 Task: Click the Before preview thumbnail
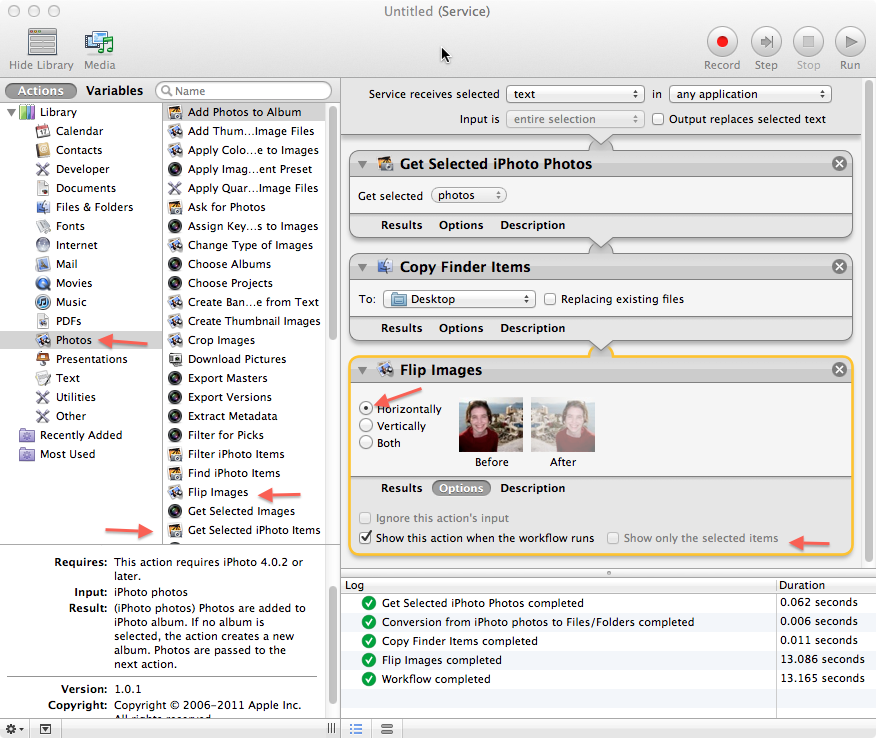(491, 425)
